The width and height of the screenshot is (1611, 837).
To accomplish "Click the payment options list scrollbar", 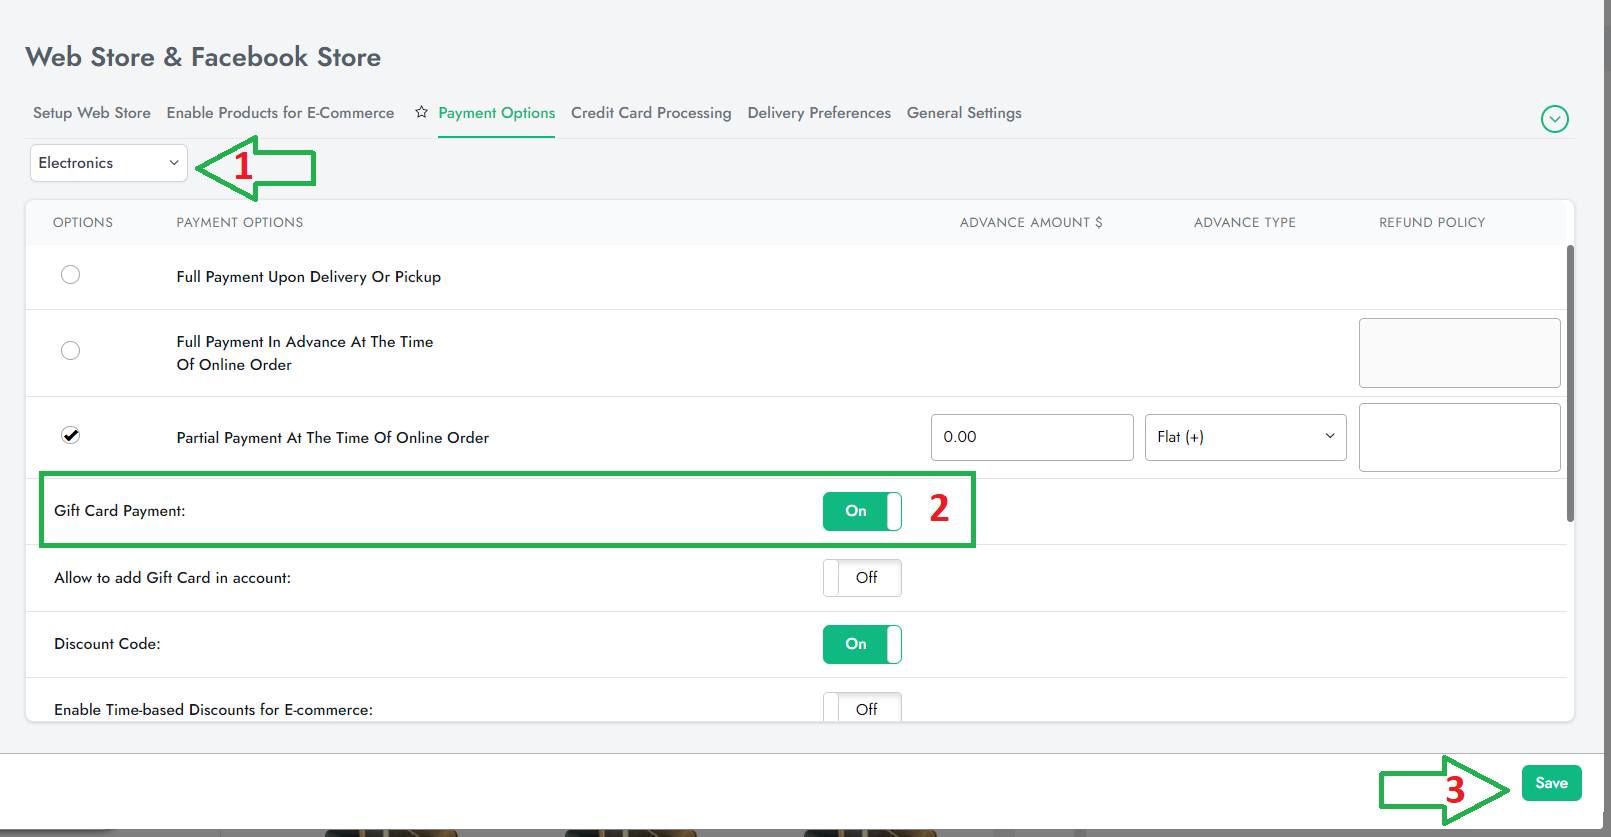I will tap(1569, 383).
